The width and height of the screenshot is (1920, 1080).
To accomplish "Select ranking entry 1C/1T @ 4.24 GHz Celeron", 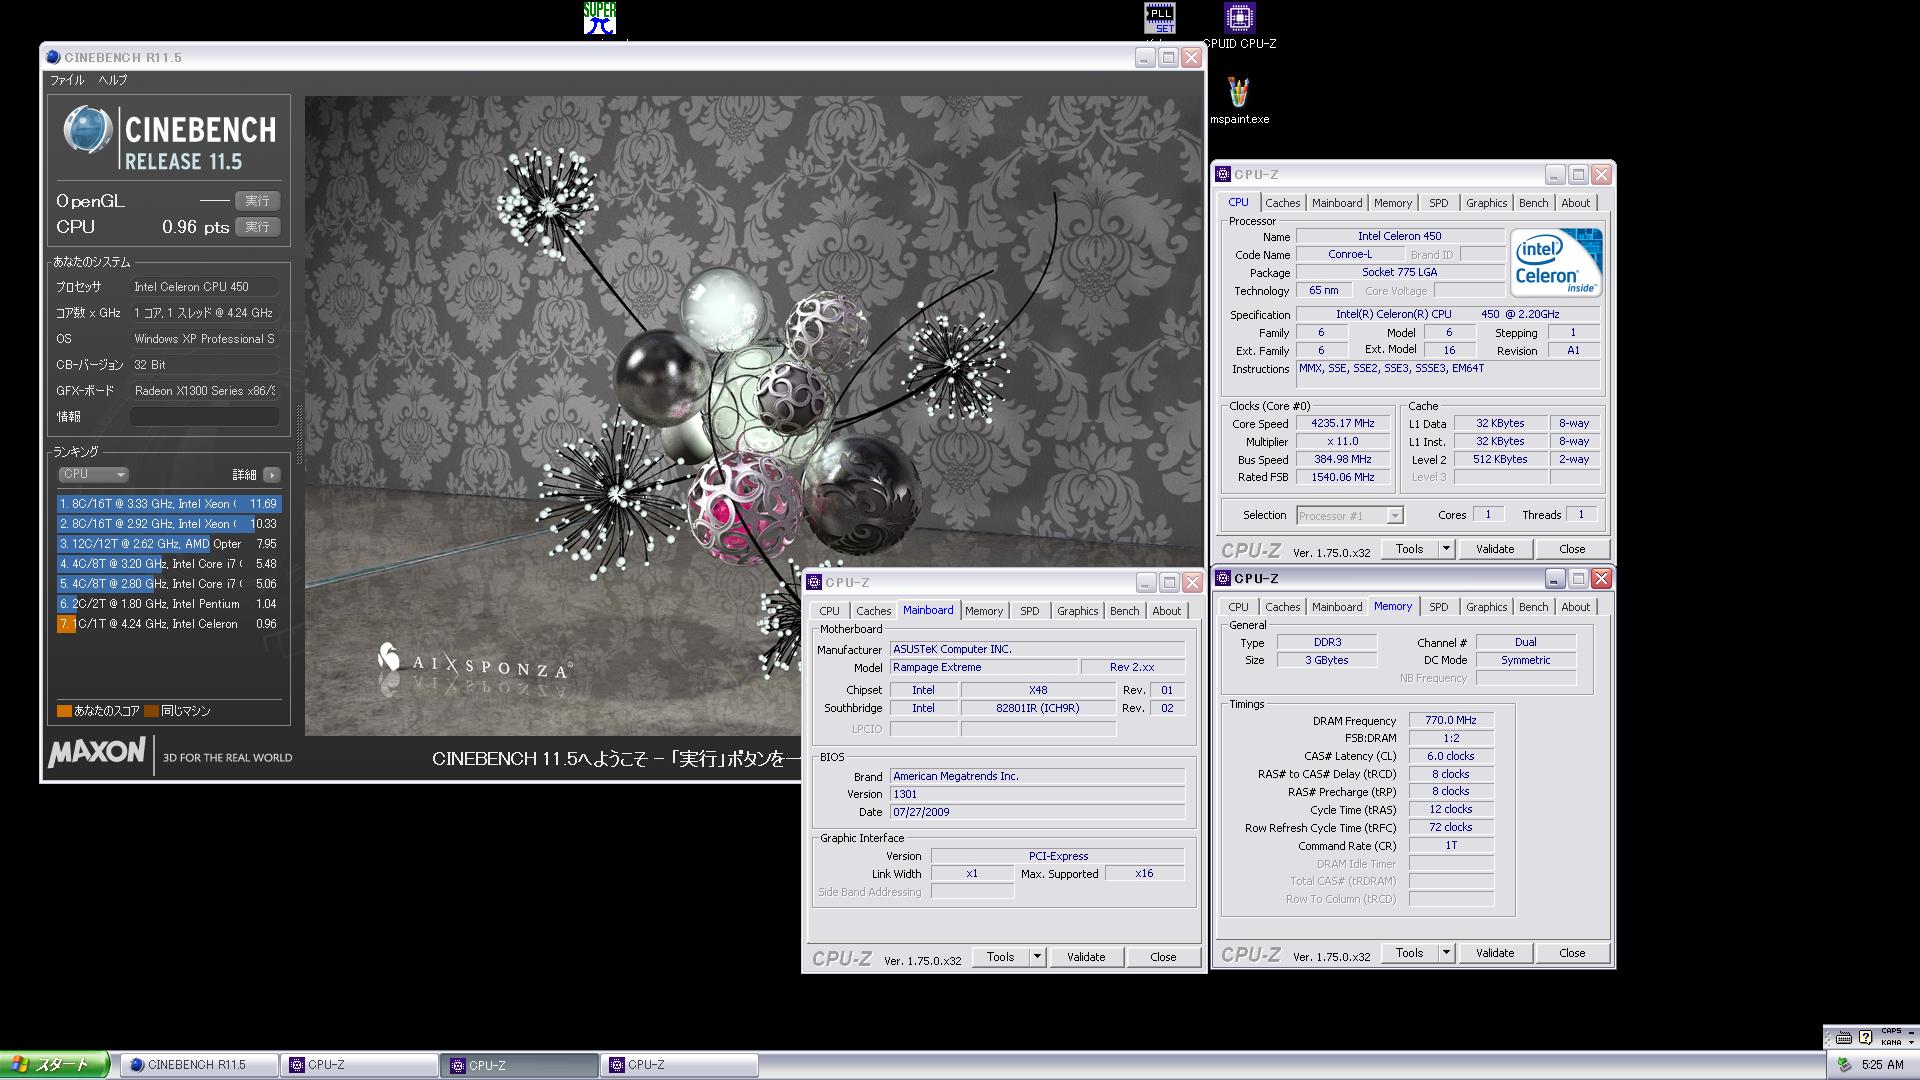I will click(x=168, y=624).
